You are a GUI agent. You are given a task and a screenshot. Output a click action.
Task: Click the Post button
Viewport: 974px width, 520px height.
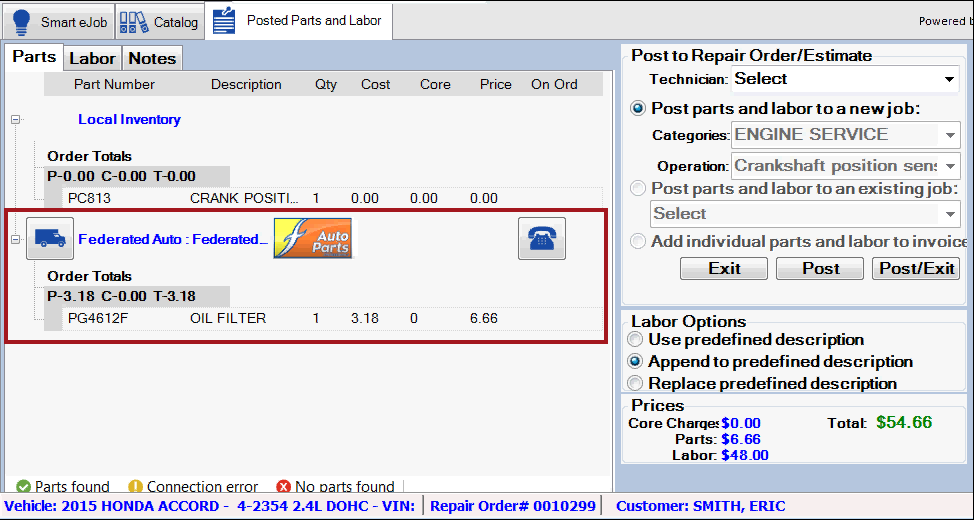(x=820, y=268)
